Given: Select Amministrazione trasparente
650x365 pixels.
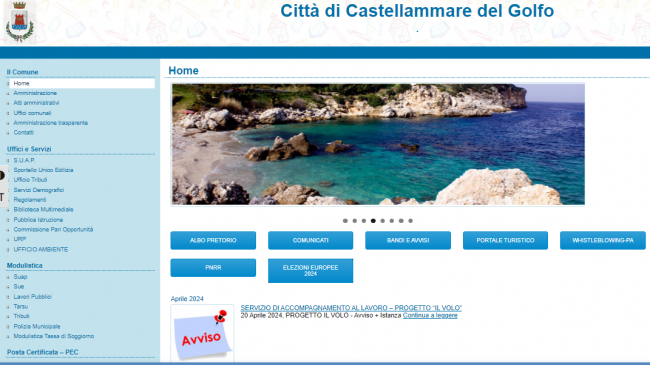Looking at the screenshot, I should coord(51,123).
